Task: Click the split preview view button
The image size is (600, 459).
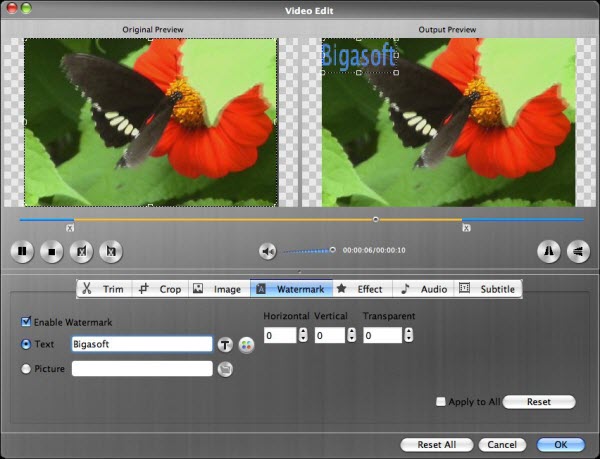Action: point(549,251)
